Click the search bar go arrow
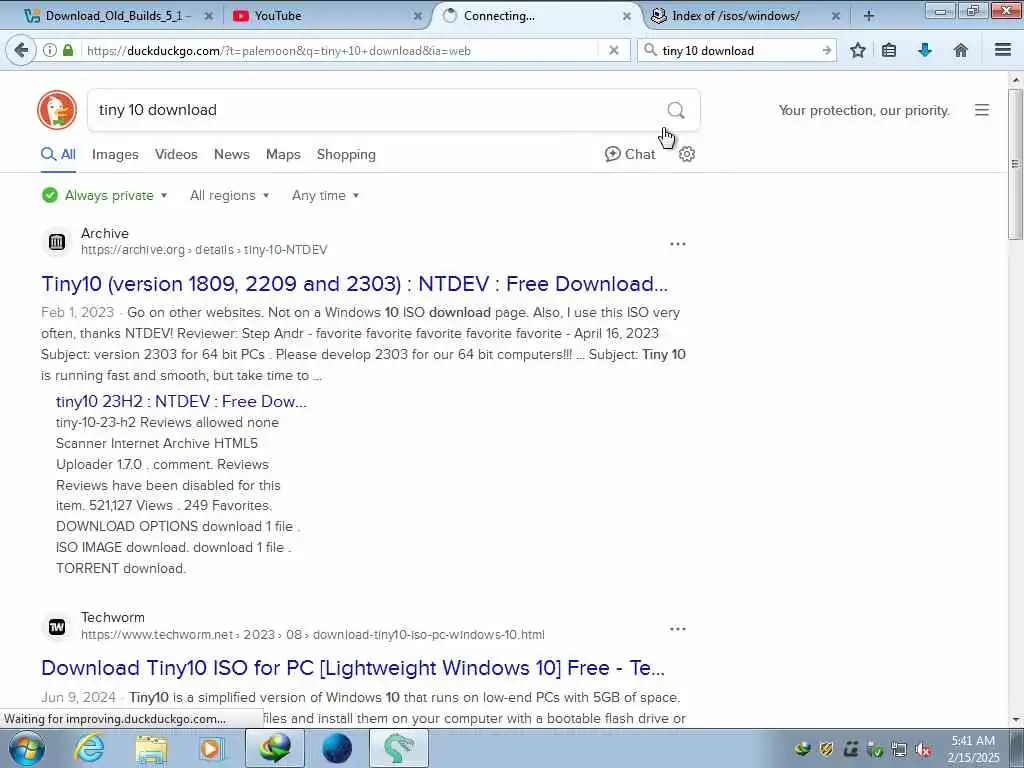The width and height of the screenshot is (1024, 768). [826, 50]
